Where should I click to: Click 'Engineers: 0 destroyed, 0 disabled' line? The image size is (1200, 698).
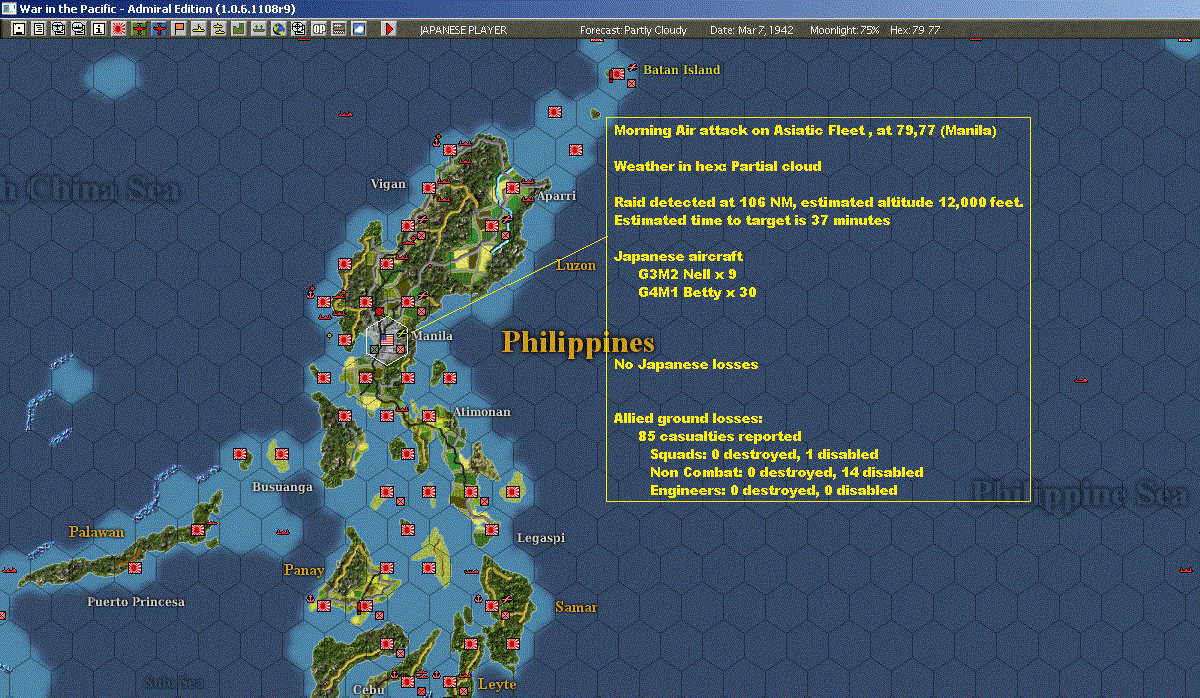tap(773, 490)
